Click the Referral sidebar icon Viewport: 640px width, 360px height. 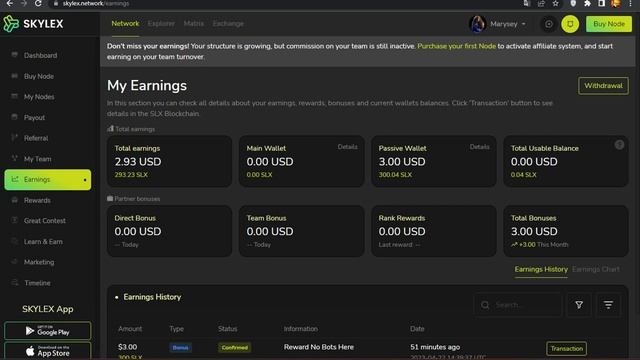click(14, 138)
